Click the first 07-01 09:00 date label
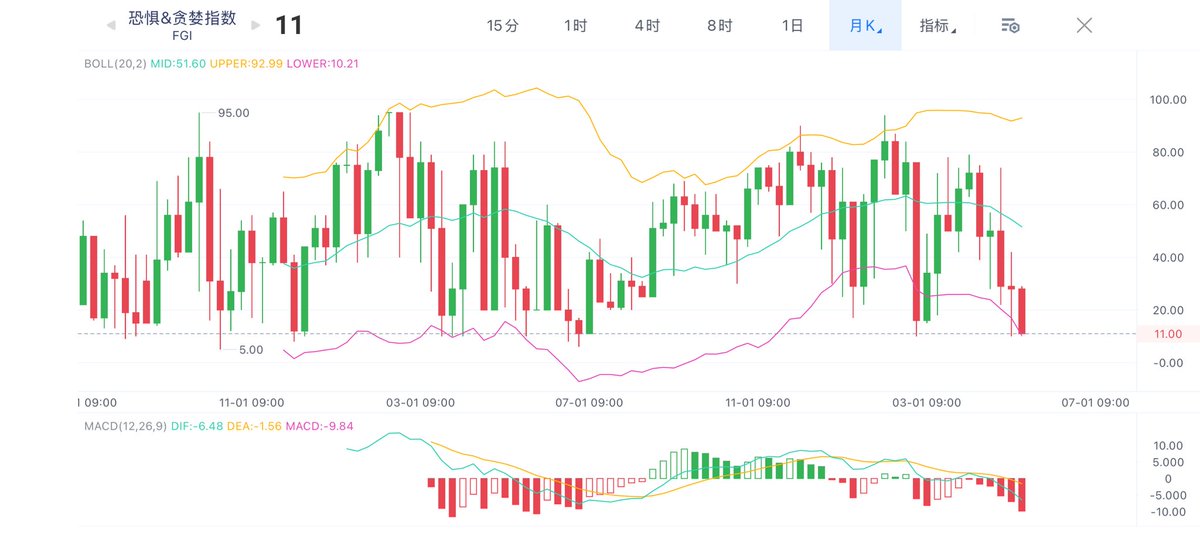The width and height of the screenshot is (1200, 553). pos(589,402)
